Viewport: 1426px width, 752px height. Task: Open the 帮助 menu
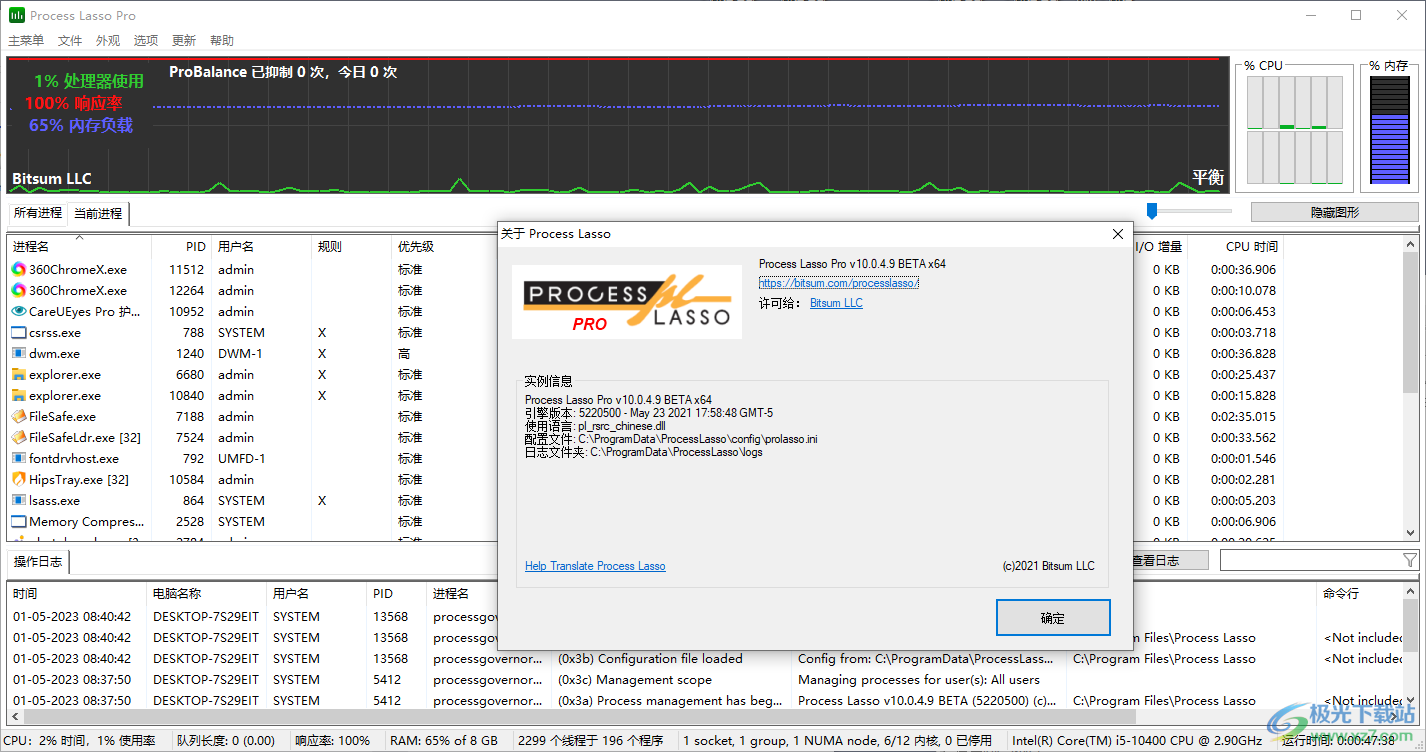pyautogui.click(x=222, y=41)
